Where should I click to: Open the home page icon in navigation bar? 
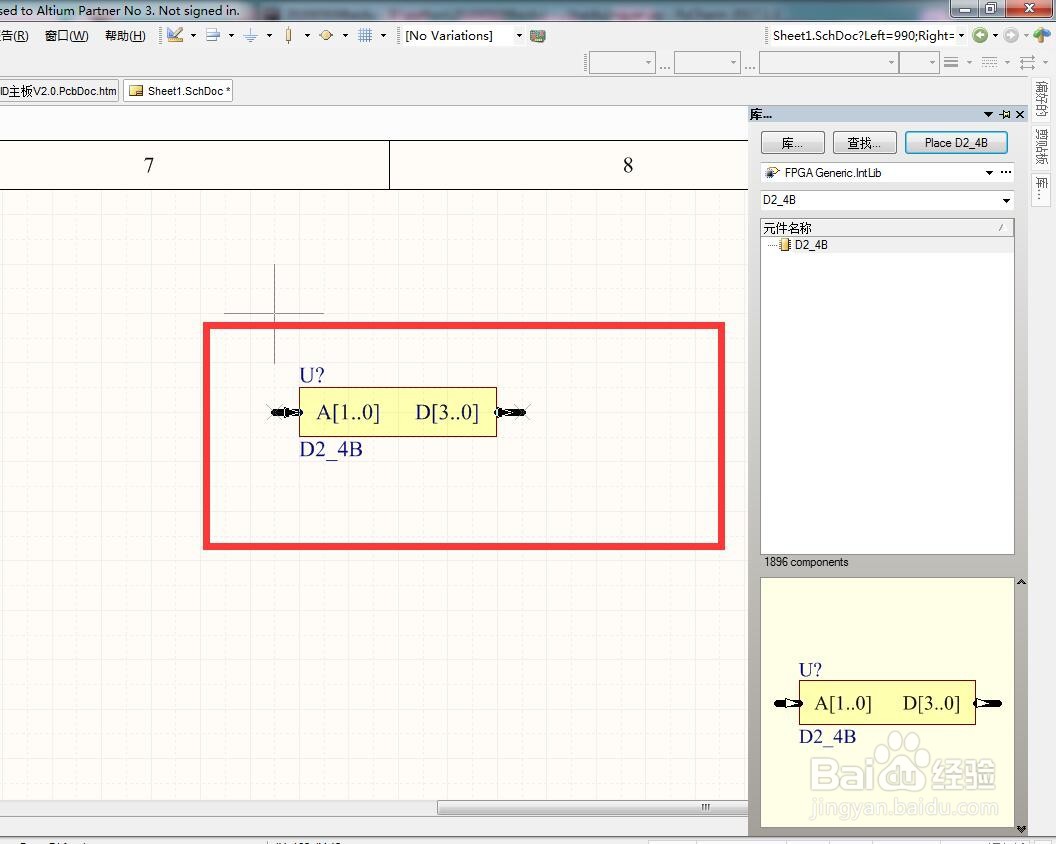pyautogui.click(x=1043, y=35)
